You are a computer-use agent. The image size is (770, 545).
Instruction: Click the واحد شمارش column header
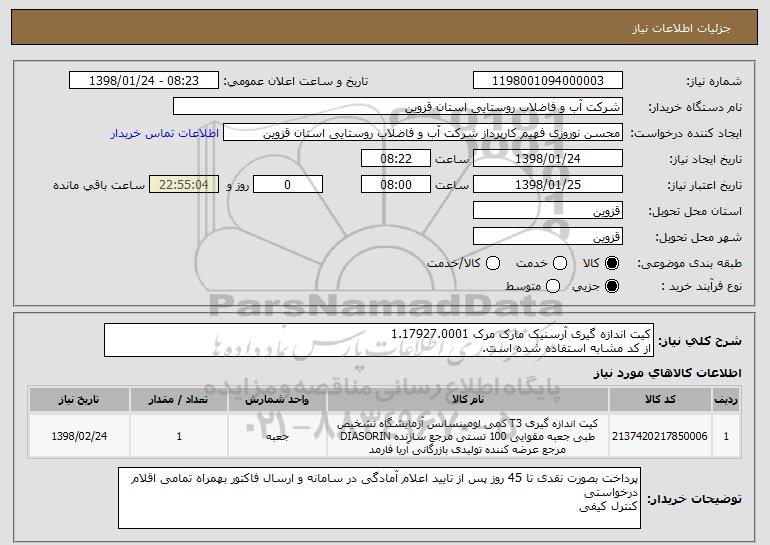pyautogui.click(x=277, y=400)
